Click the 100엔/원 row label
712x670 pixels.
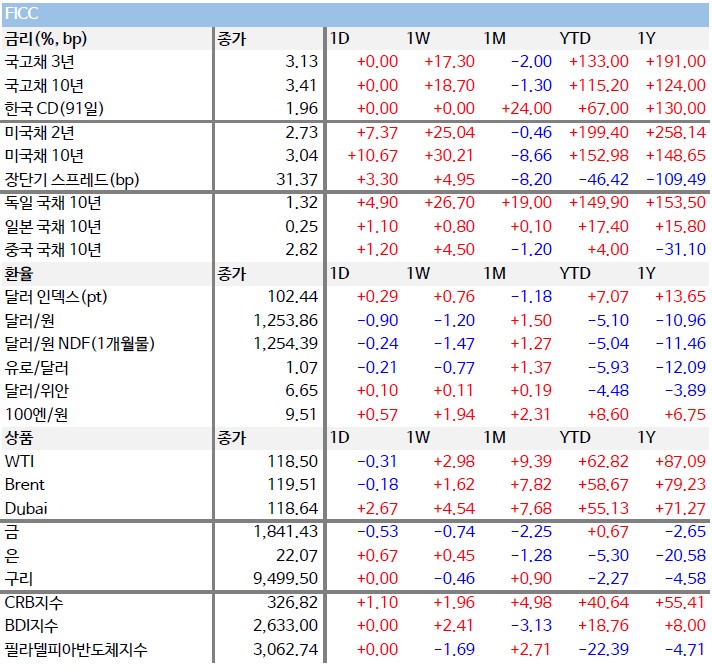pyautogui.click(x=36, y=414)
